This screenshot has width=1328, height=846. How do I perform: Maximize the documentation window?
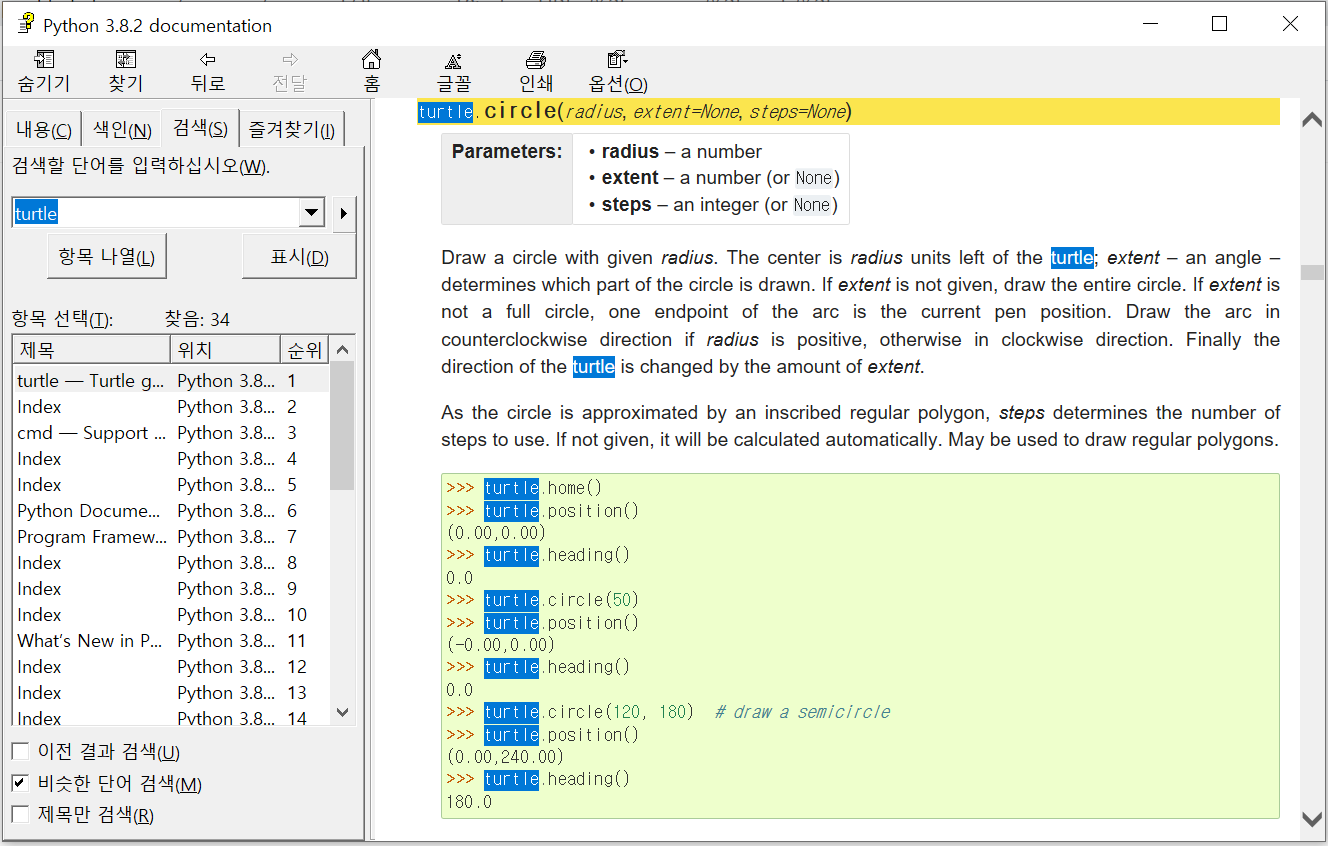tap(1219, 24)
